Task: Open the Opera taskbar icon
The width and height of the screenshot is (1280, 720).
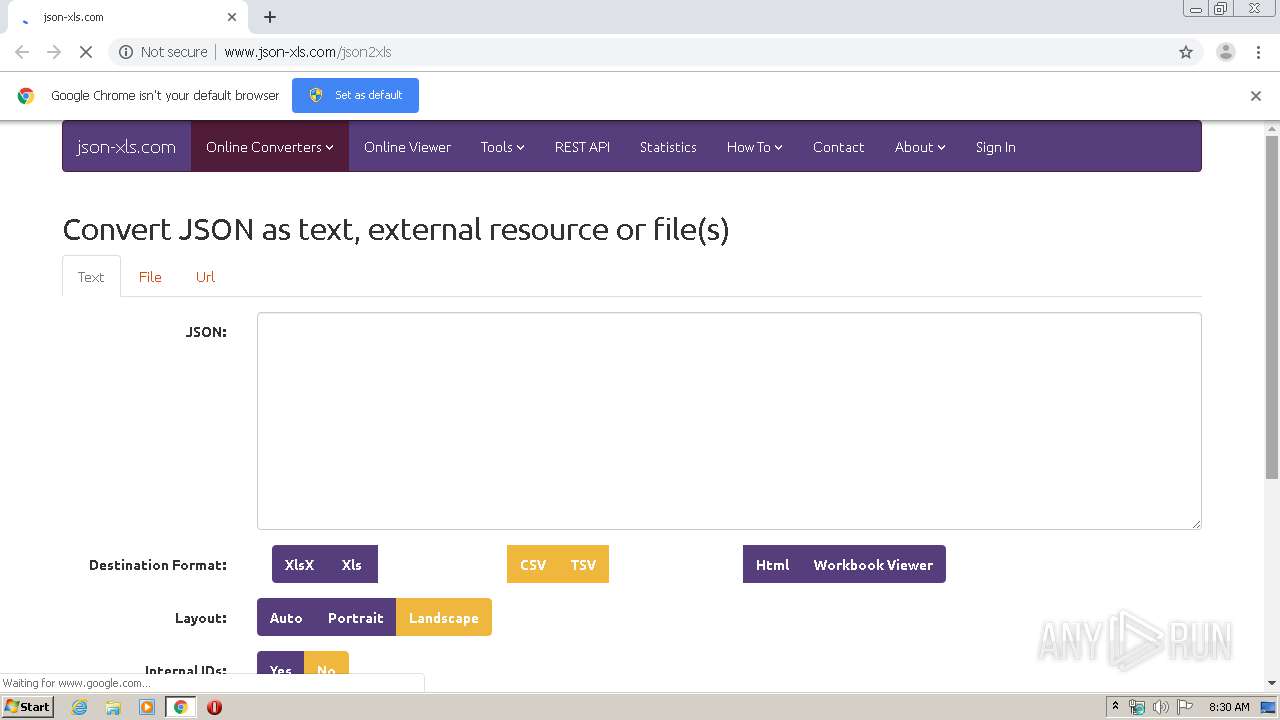Action: click(x=214, y=707)
